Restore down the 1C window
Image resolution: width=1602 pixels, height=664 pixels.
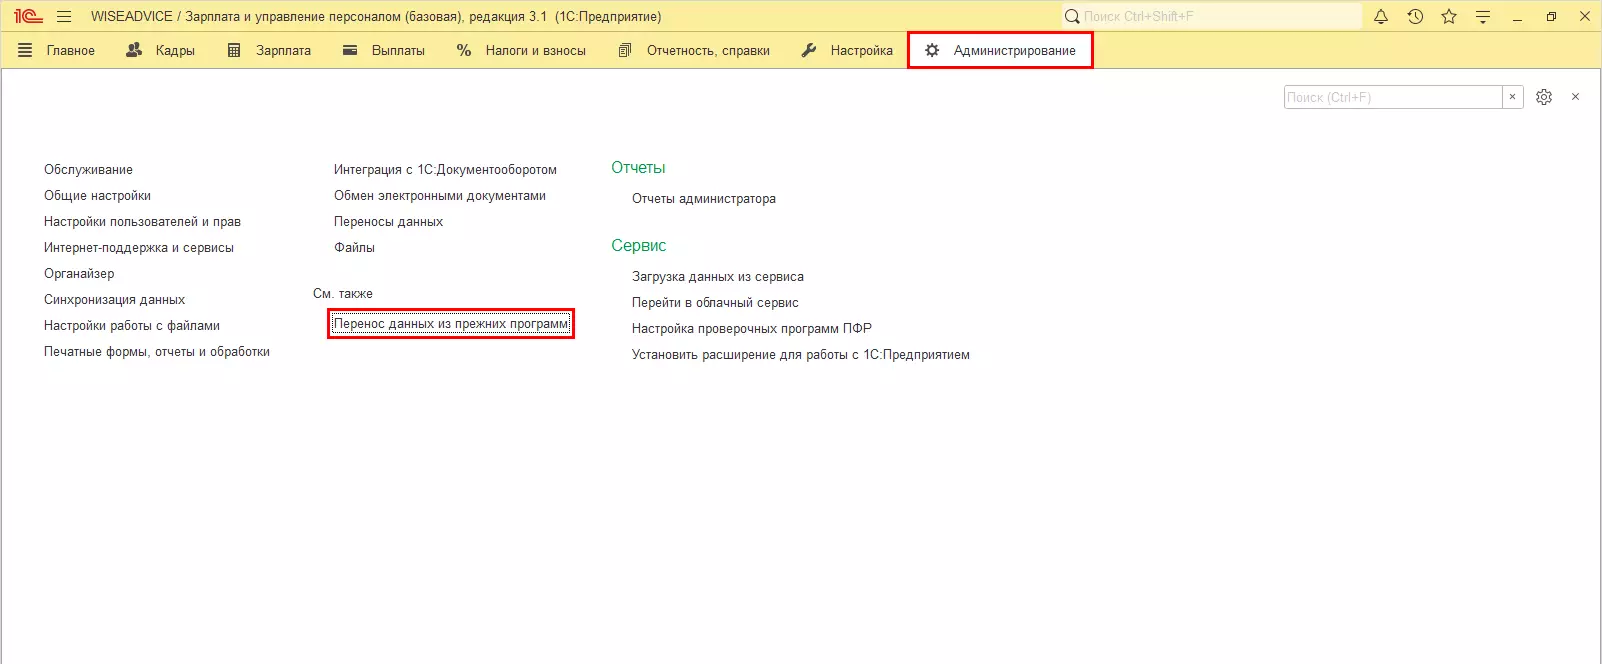click(1551, 16)
